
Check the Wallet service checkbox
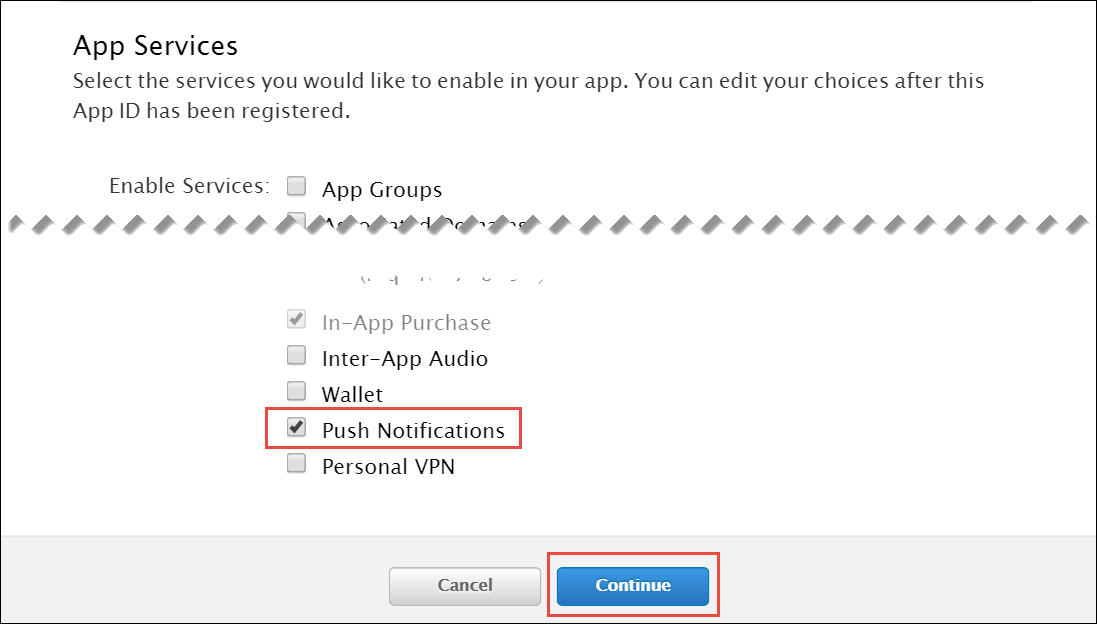tap(296, 390)
